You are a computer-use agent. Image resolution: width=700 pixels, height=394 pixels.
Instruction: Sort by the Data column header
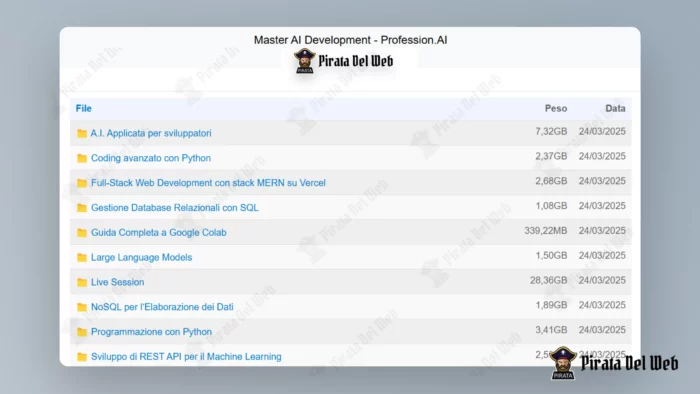pos(615,108)
